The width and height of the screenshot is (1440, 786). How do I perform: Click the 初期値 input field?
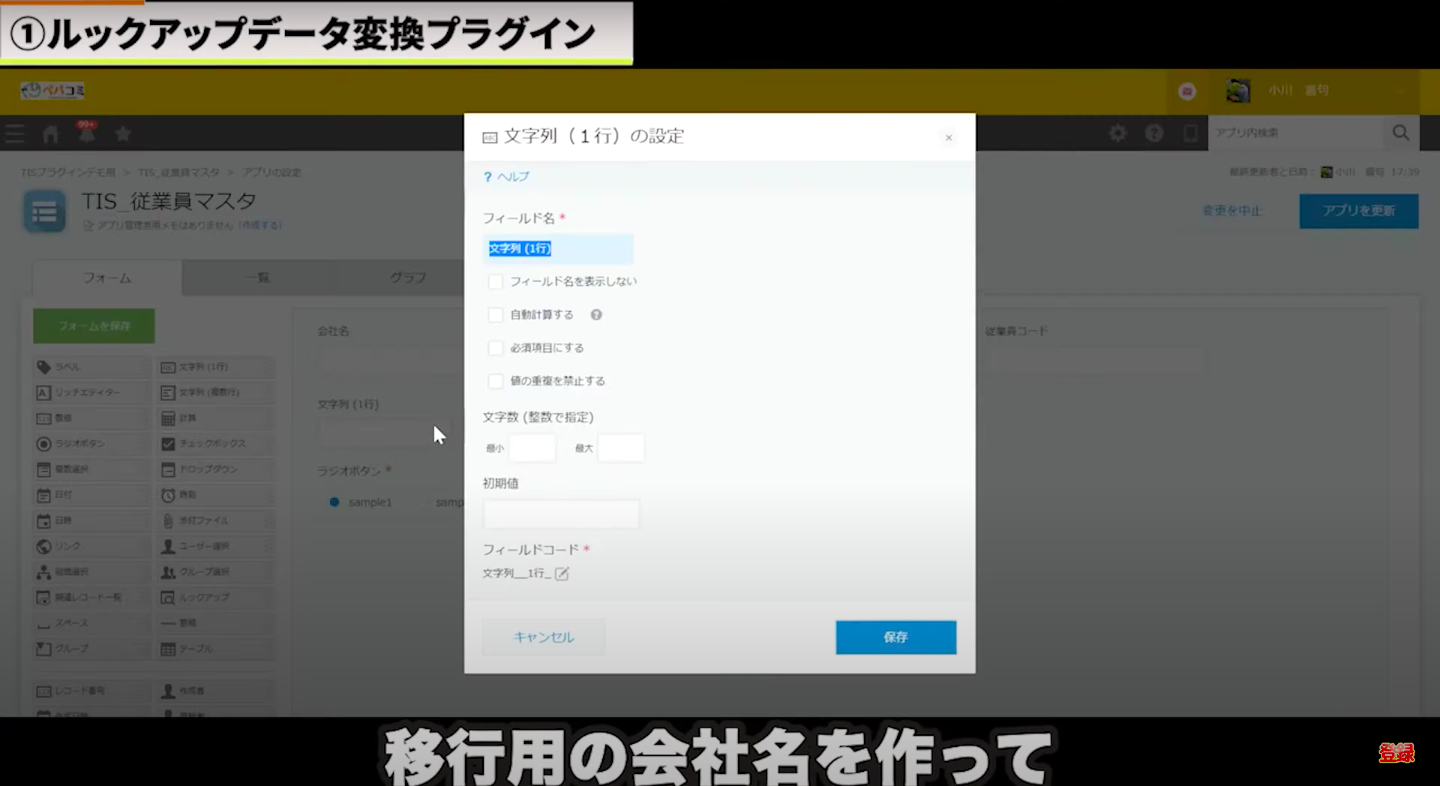point(561,514)
